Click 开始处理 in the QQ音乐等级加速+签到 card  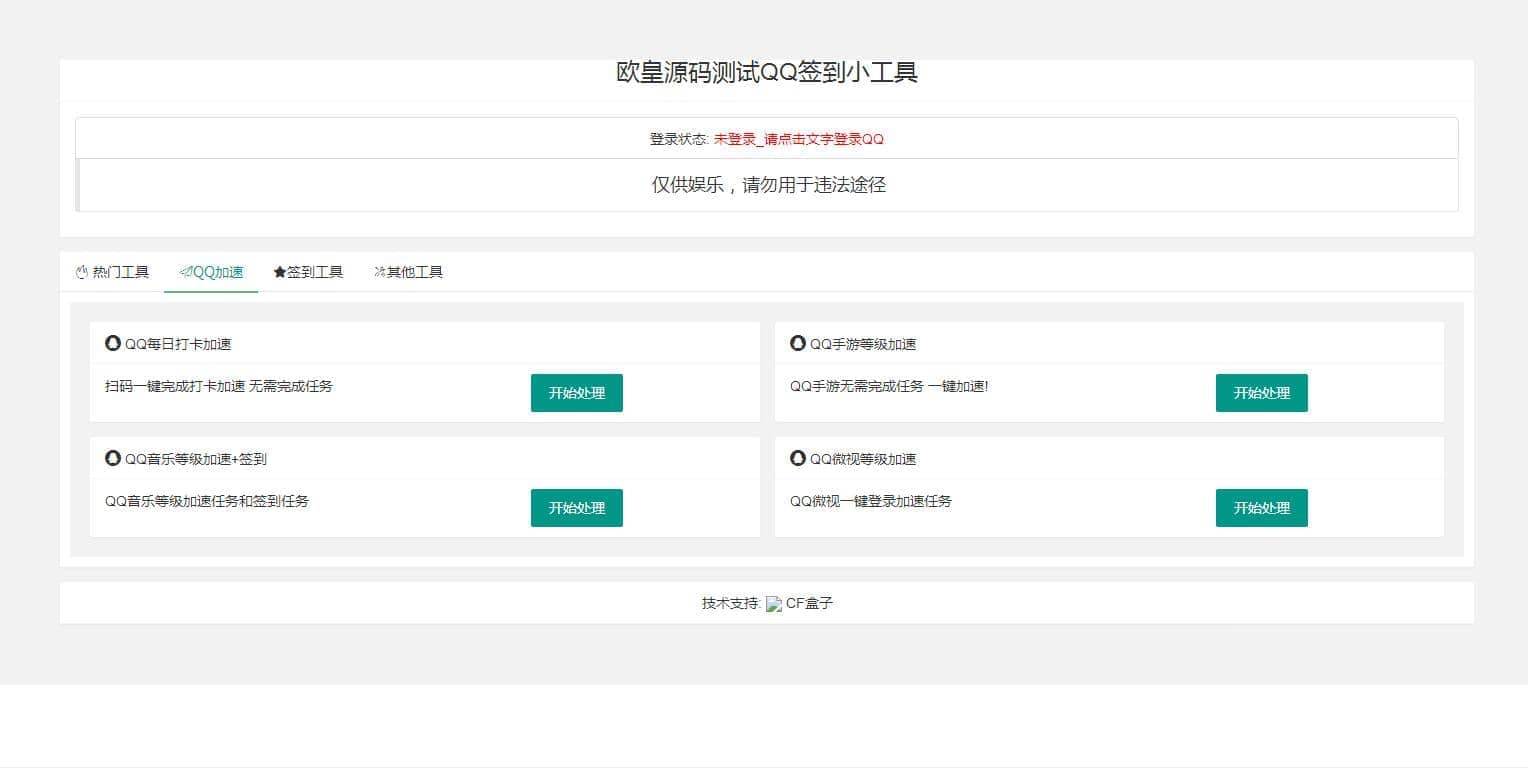576,508
